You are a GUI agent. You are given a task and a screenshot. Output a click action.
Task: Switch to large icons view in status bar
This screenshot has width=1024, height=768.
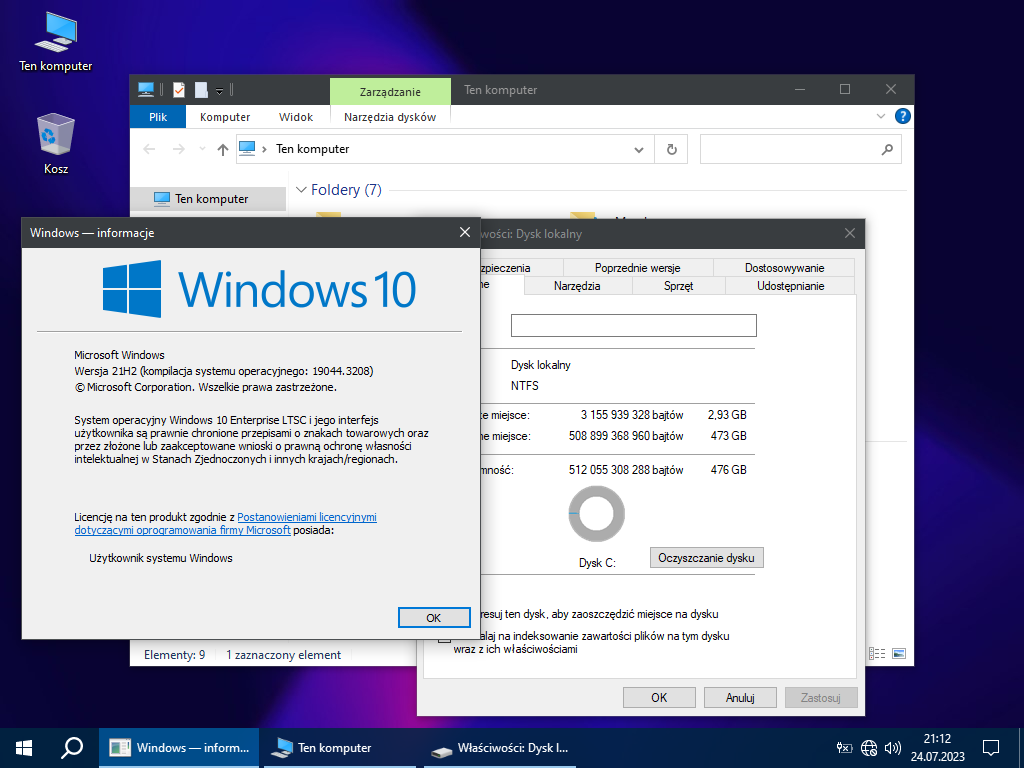[x=898, y=654]
